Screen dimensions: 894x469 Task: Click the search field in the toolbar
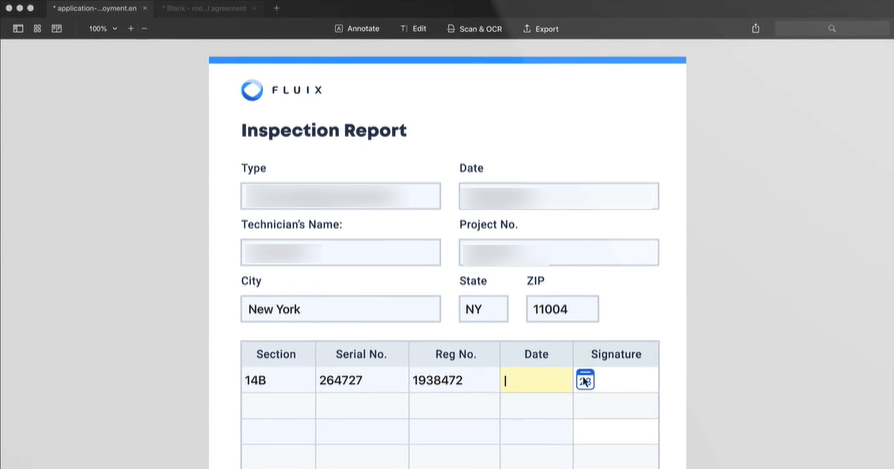point(832,28)
